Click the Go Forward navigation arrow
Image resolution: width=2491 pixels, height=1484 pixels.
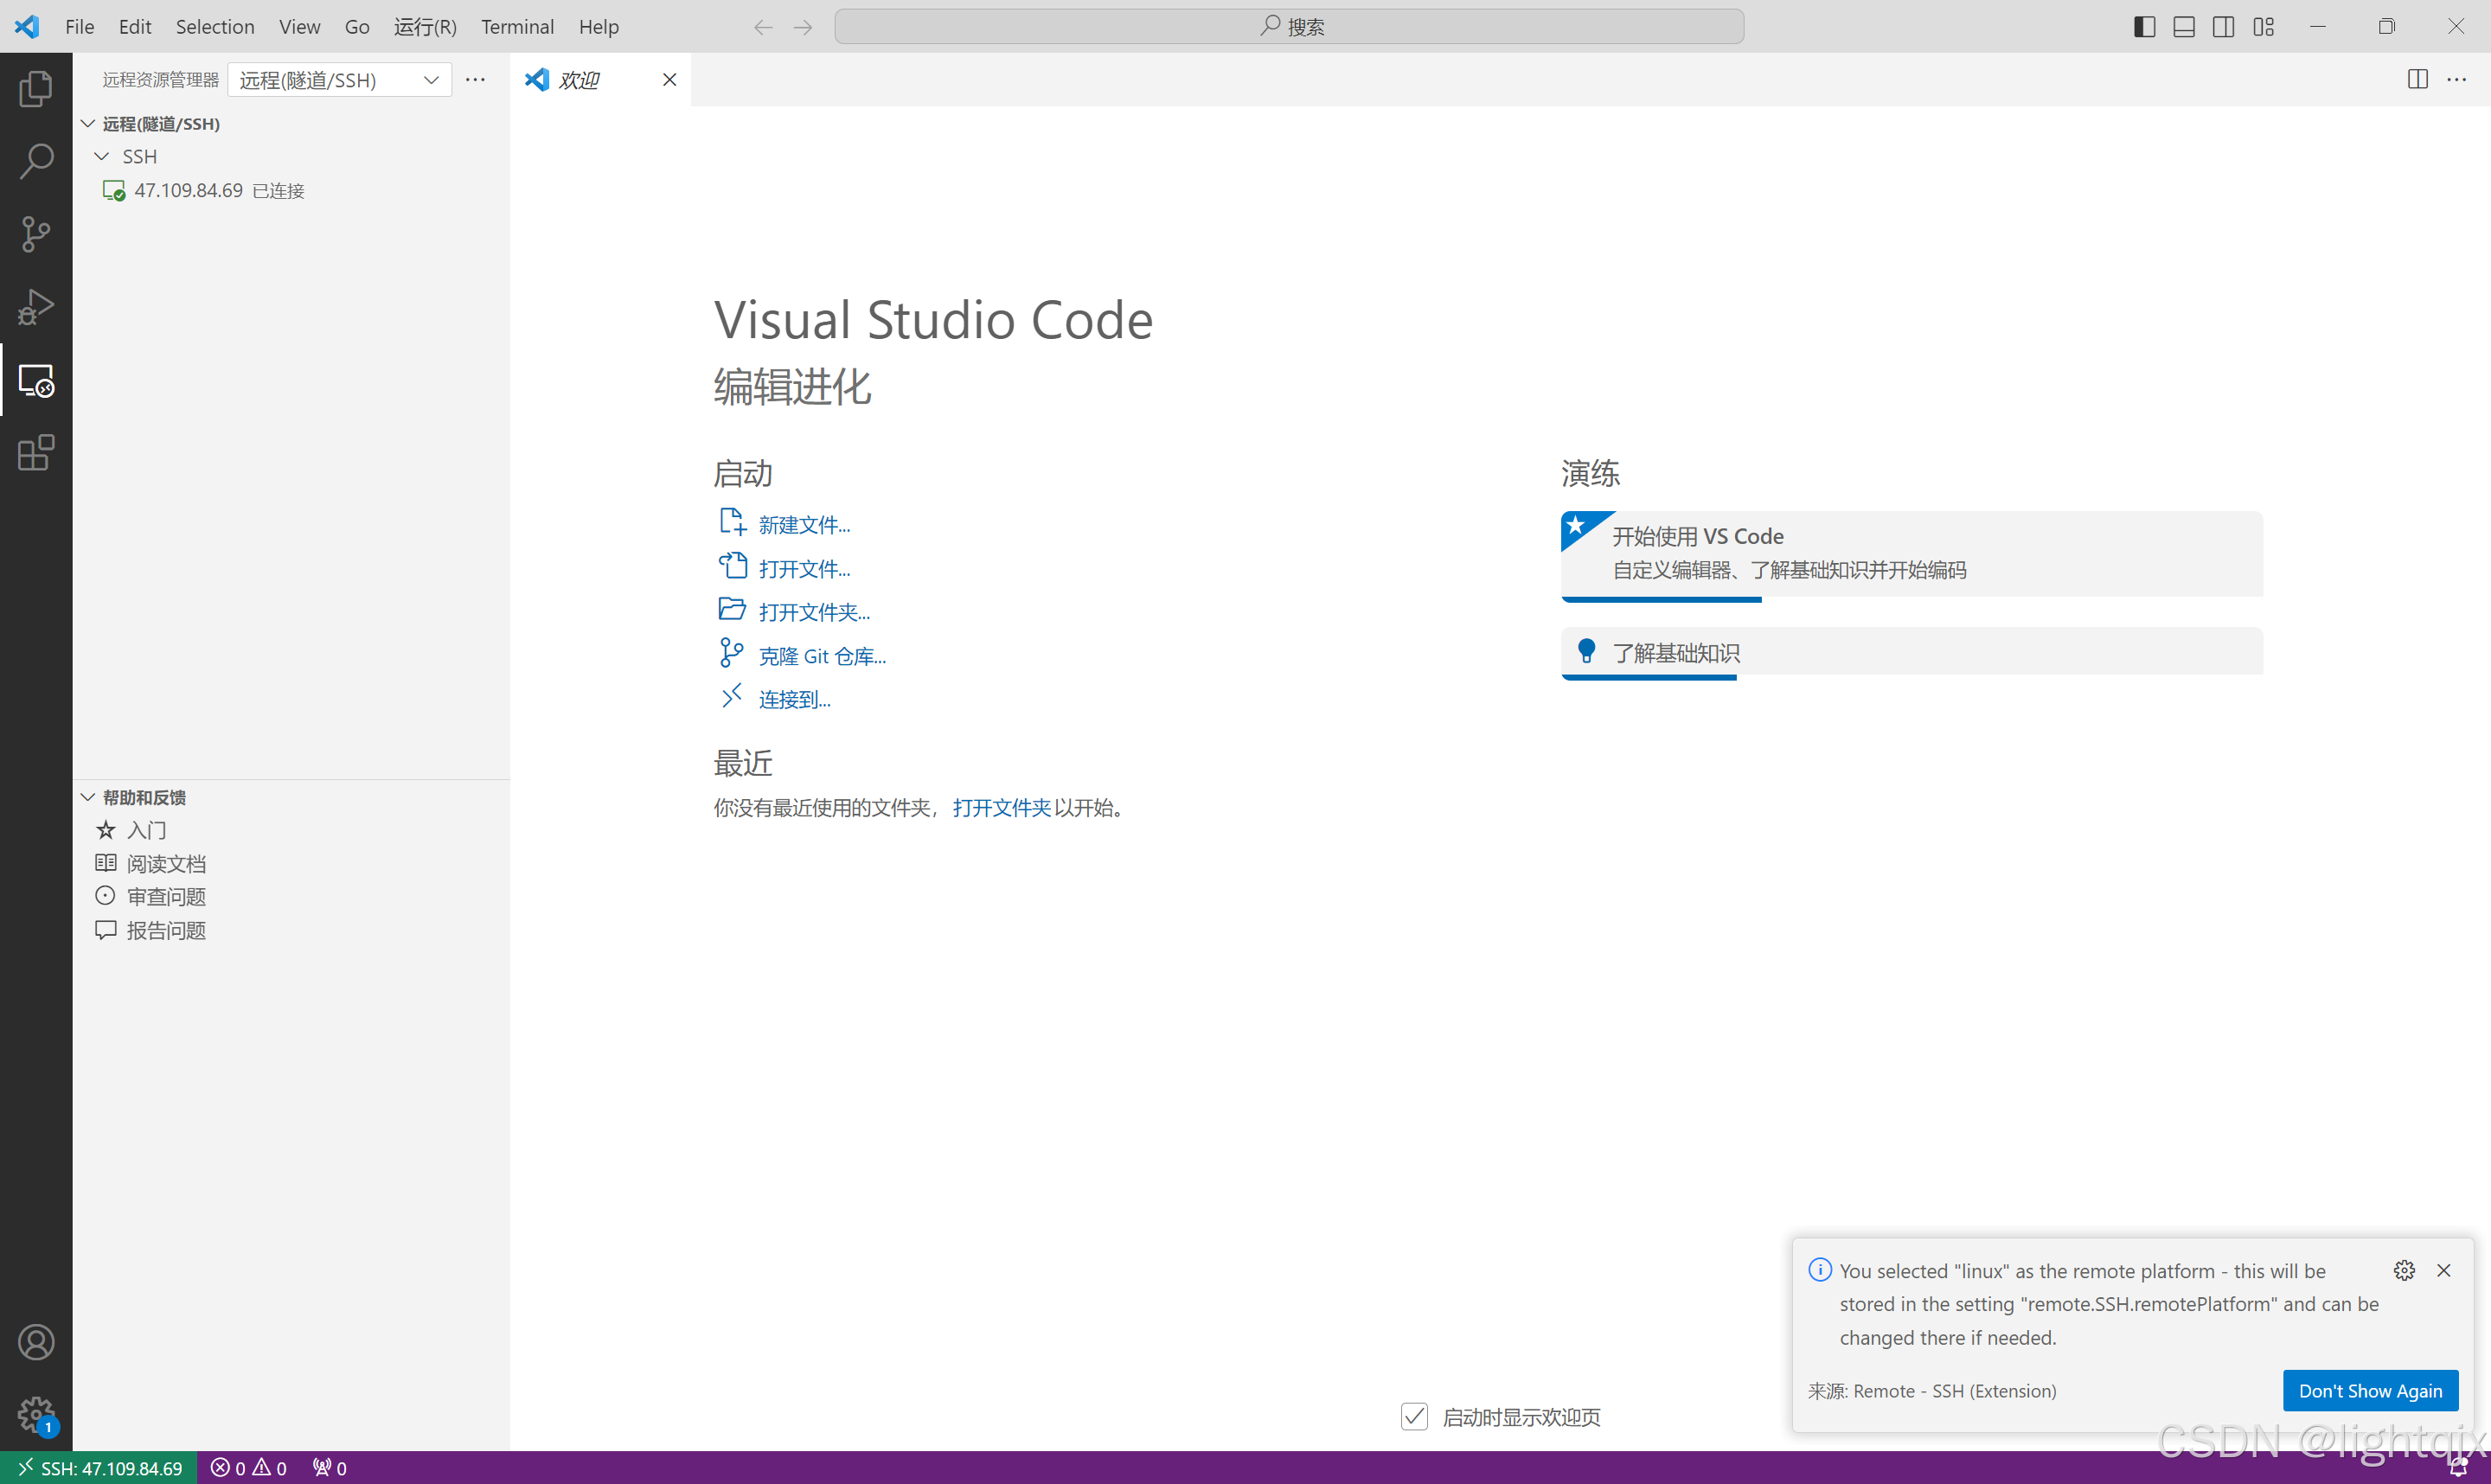tap(803, 27)
